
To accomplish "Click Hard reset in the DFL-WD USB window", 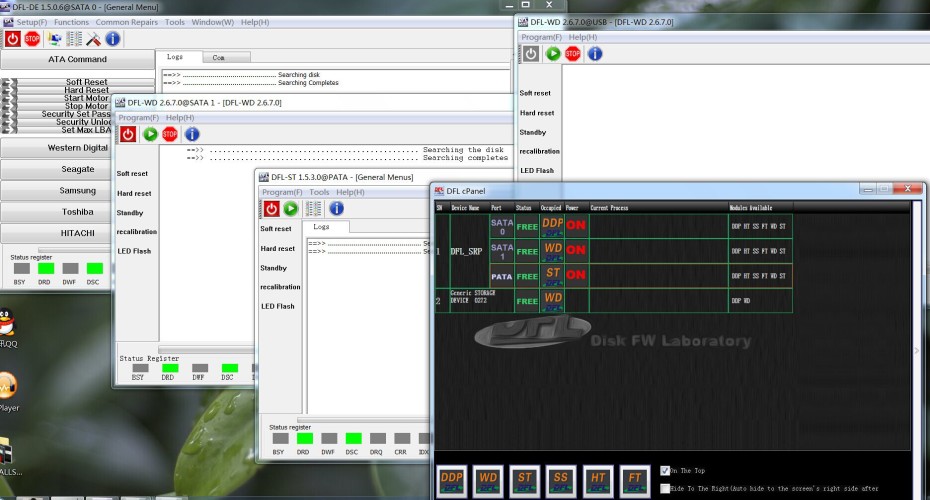I will click(537, 113).
